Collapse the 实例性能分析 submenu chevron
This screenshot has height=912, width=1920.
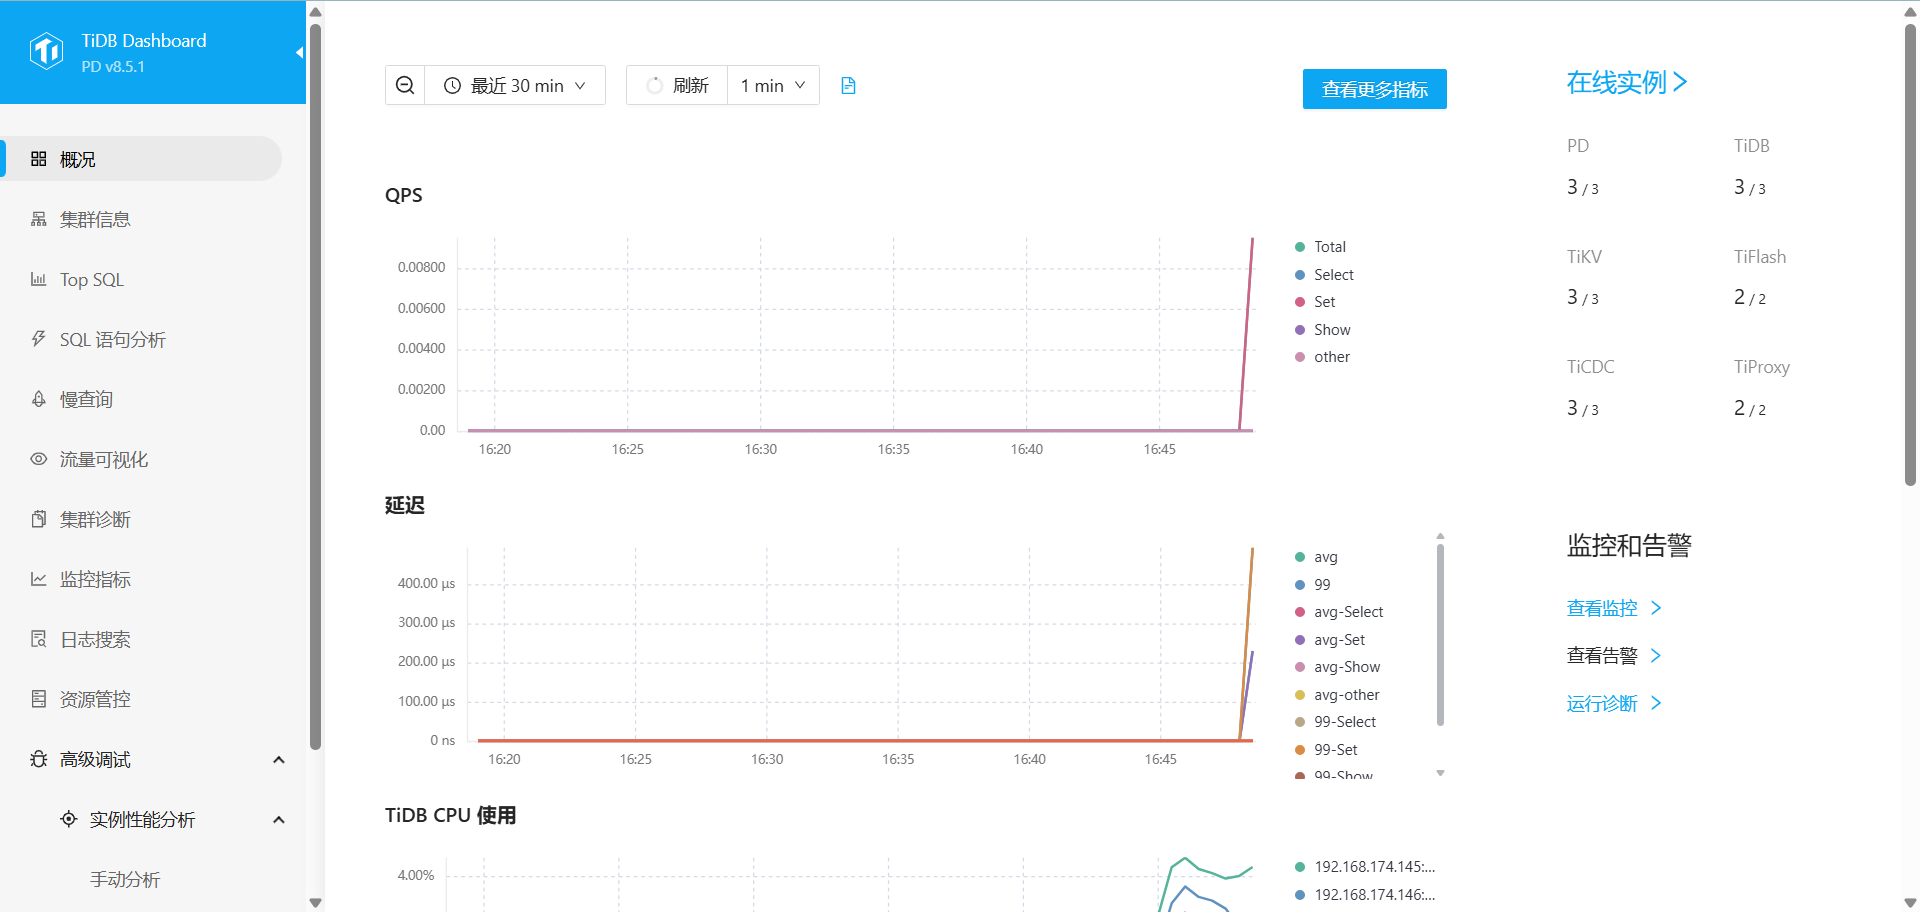click(279, 820)
